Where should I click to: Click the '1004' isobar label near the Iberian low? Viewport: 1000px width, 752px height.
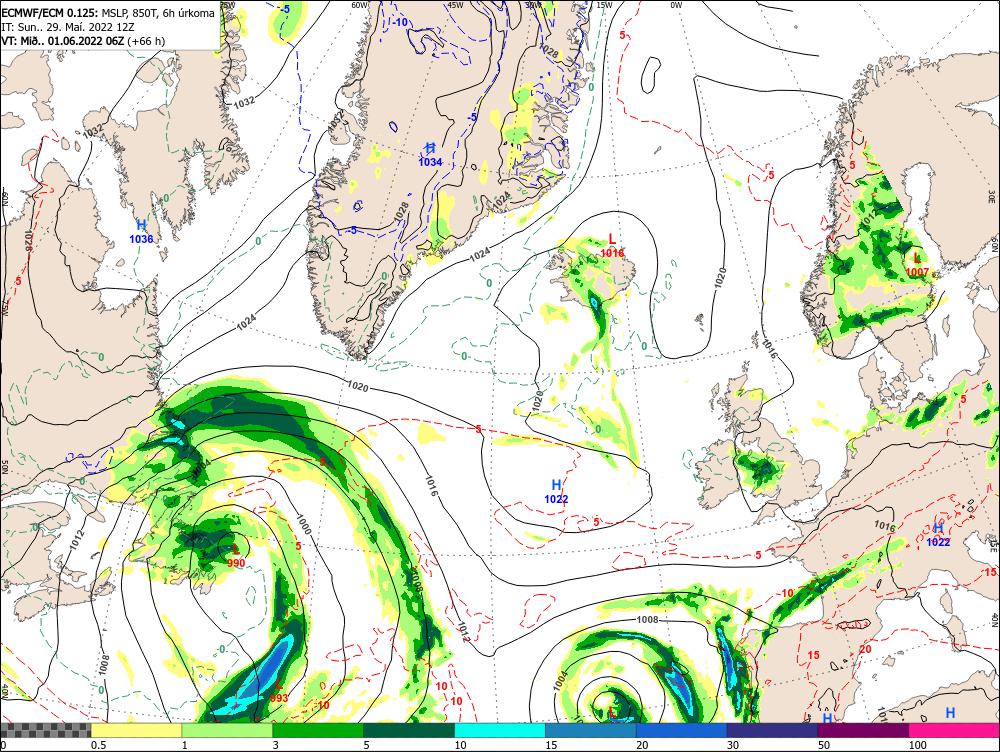(x=561, y=681)
